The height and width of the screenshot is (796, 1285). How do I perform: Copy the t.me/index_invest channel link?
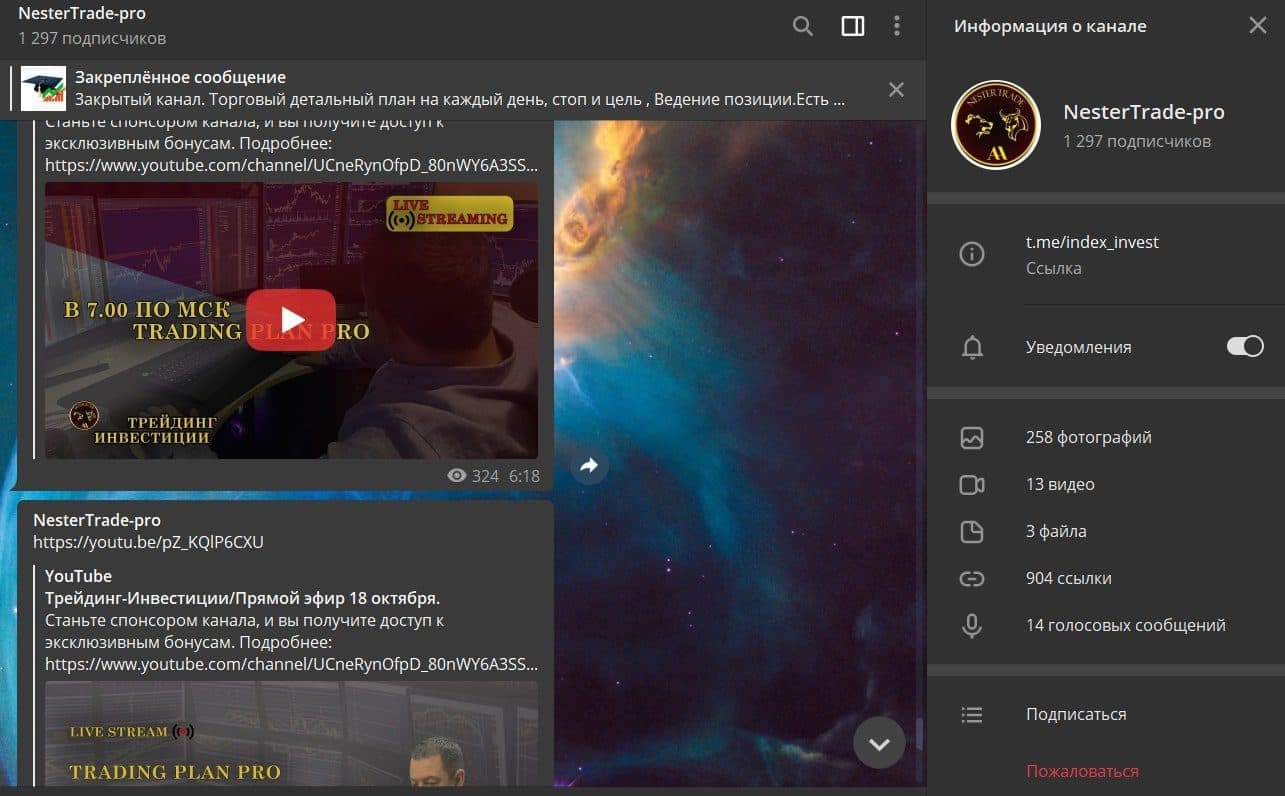1092,242
